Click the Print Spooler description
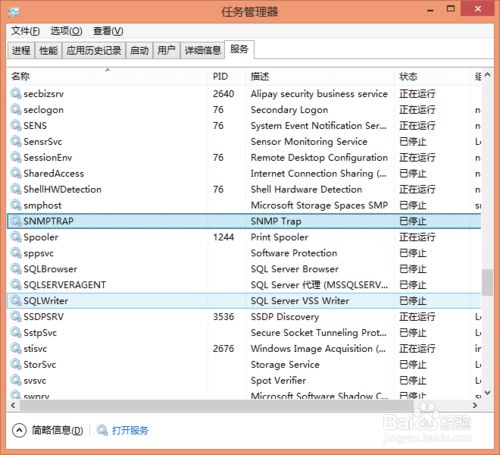 [279, 237]
